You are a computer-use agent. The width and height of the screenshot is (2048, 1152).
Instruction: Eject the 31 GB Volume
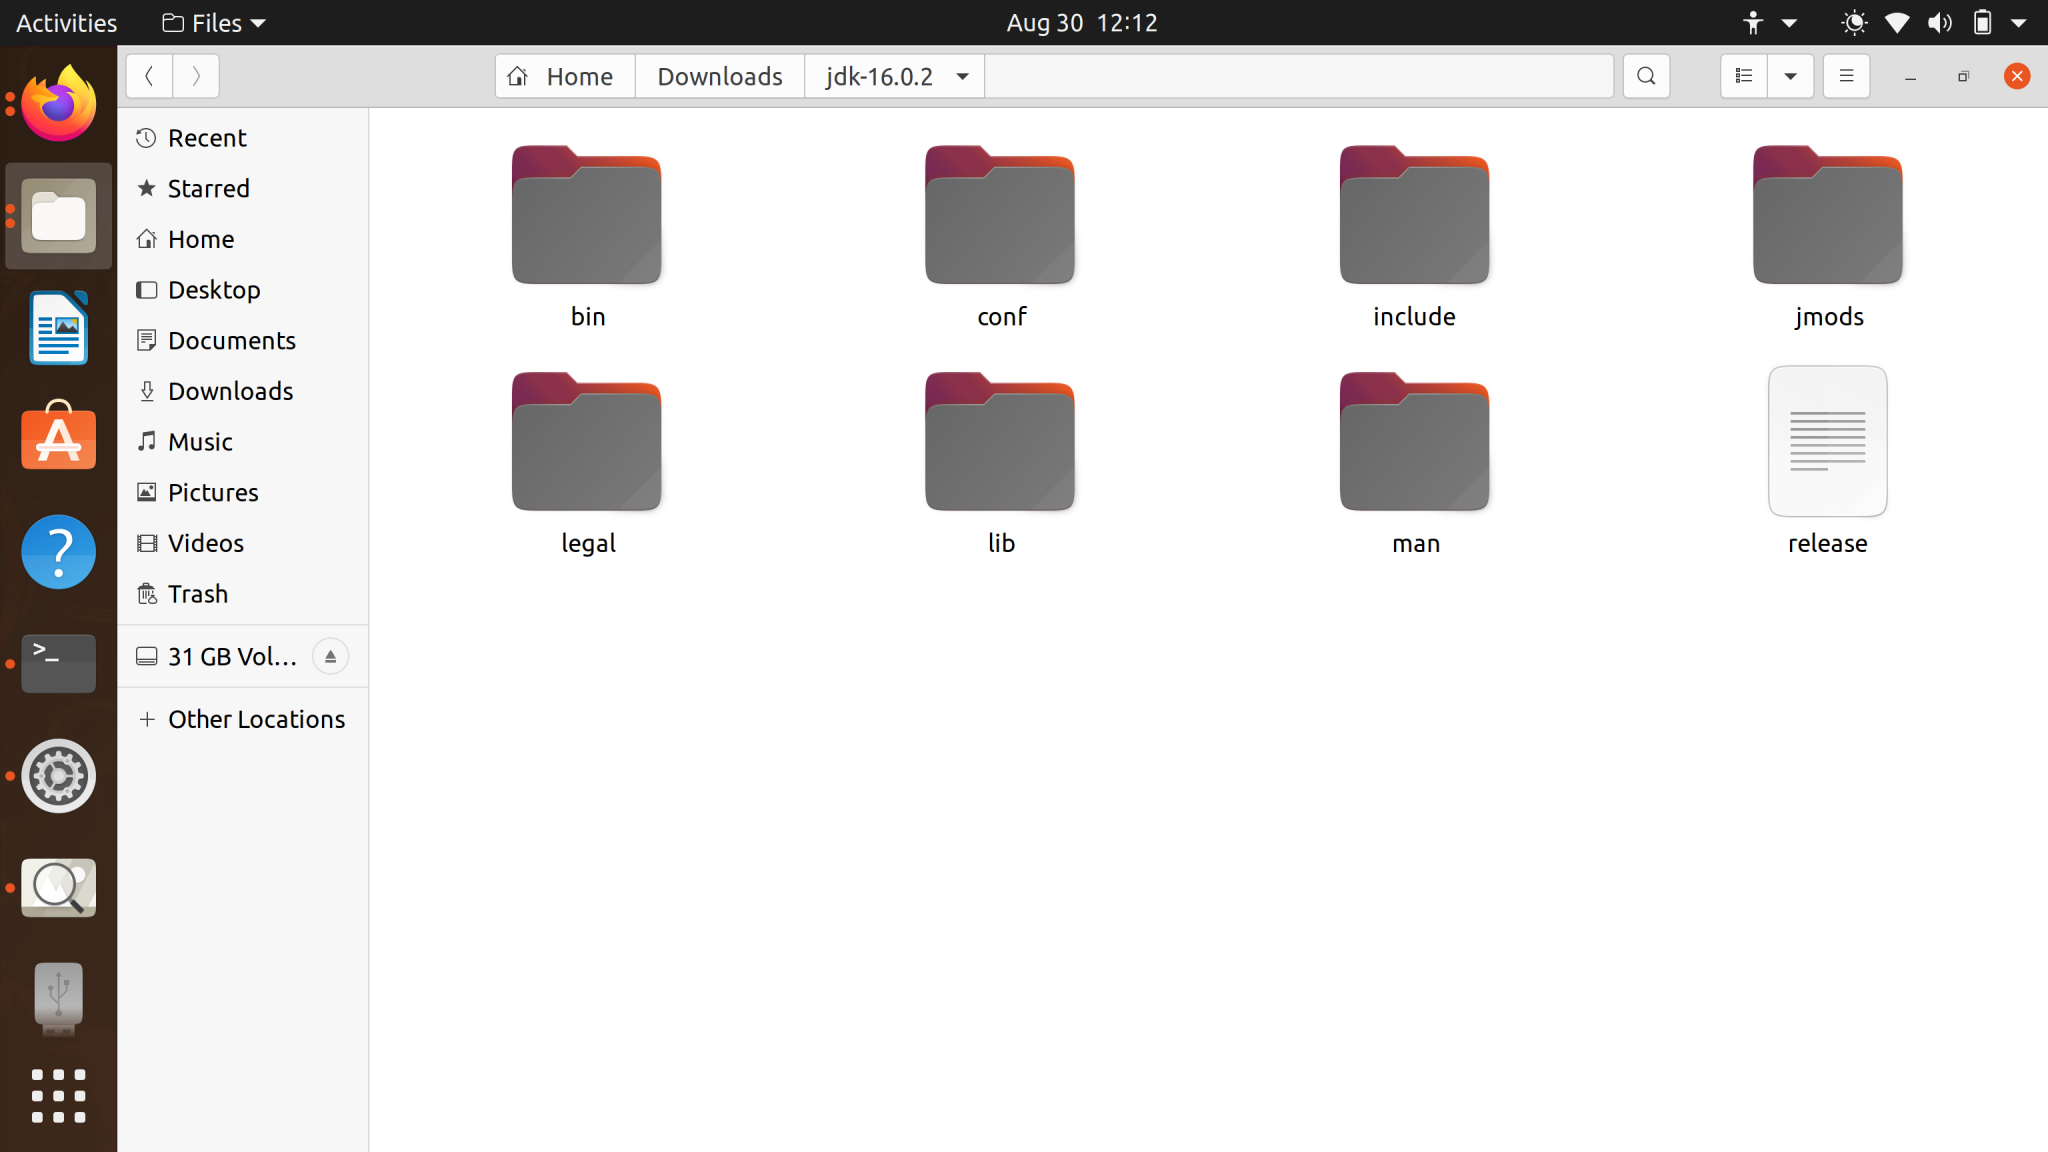pyautogui.click(x=330, y=657)
